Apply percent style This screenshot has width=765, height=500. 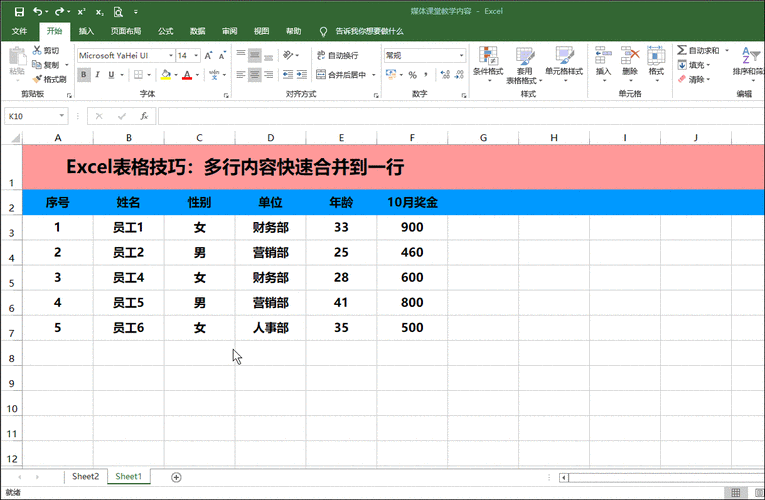point(413,75)
